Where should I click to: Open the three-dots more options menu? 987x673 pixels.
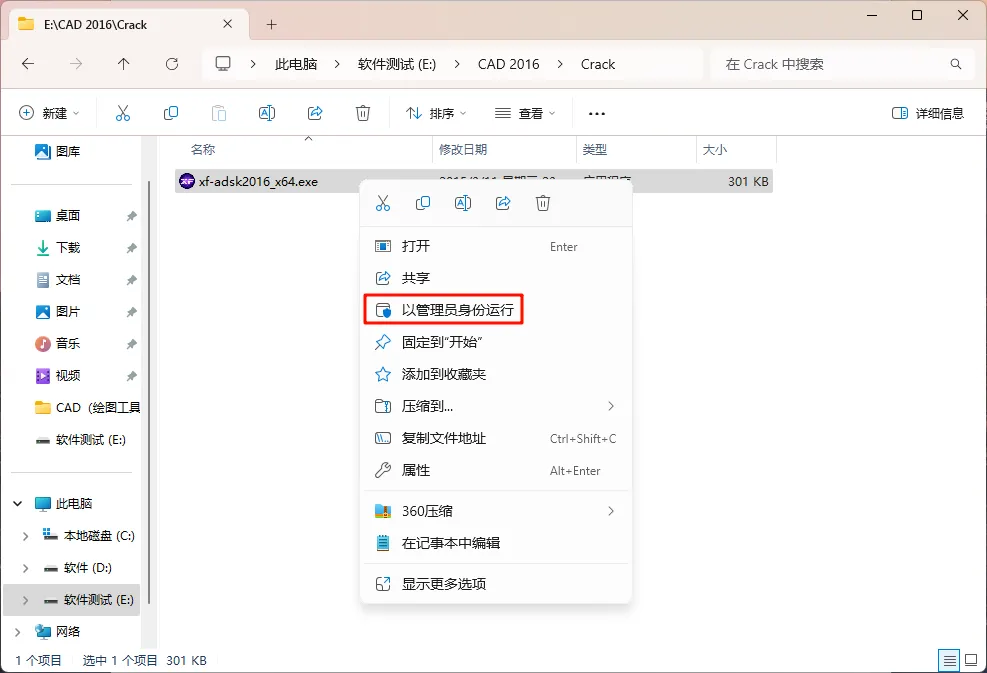pos(597,114)
